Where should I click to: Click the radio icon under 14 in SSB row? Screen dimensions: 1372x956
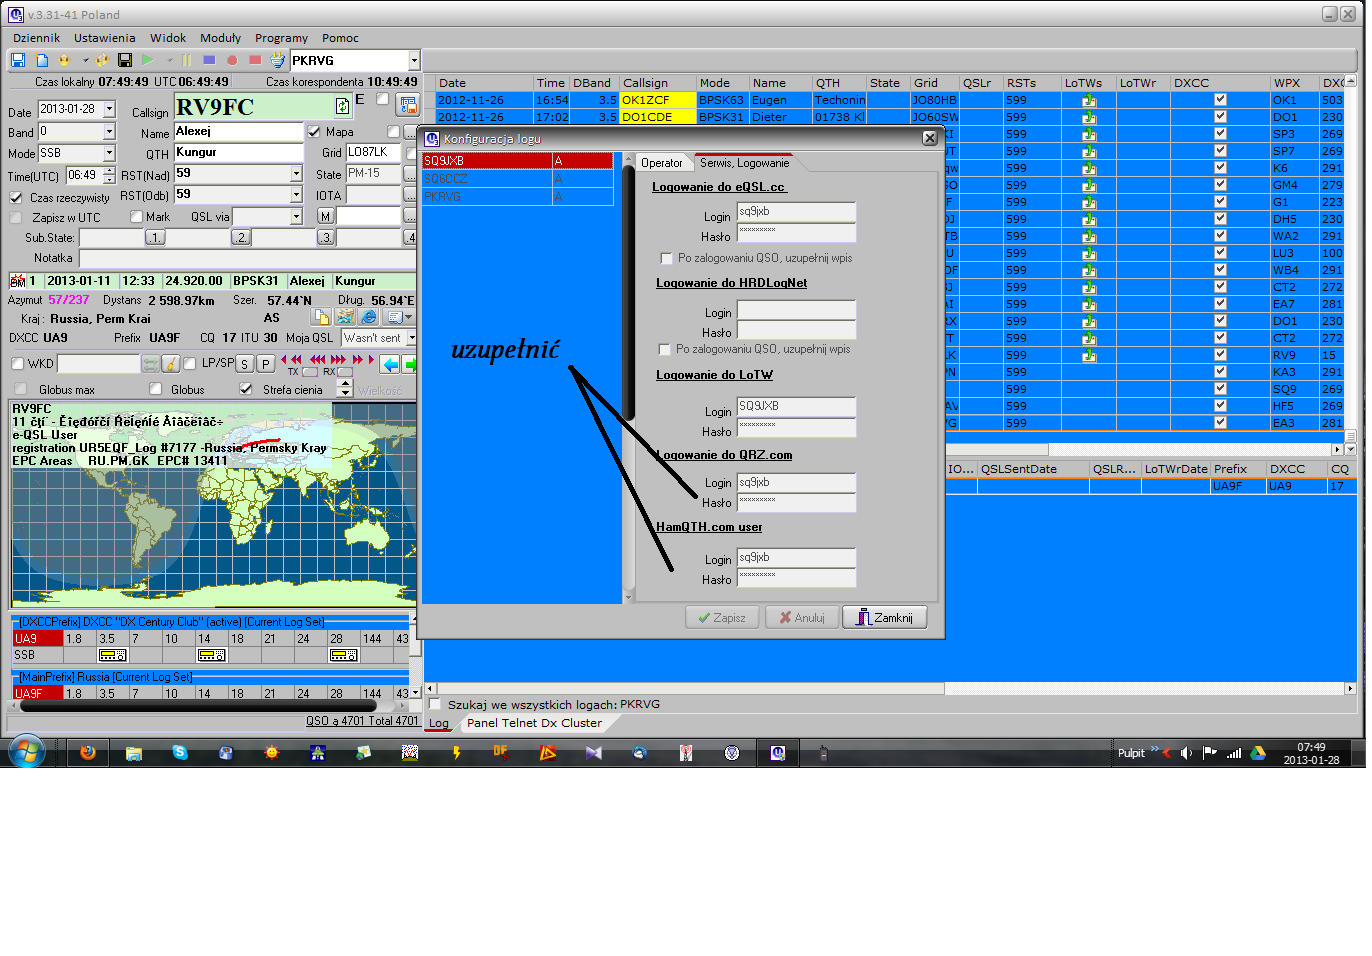click(x=212, y=655)
